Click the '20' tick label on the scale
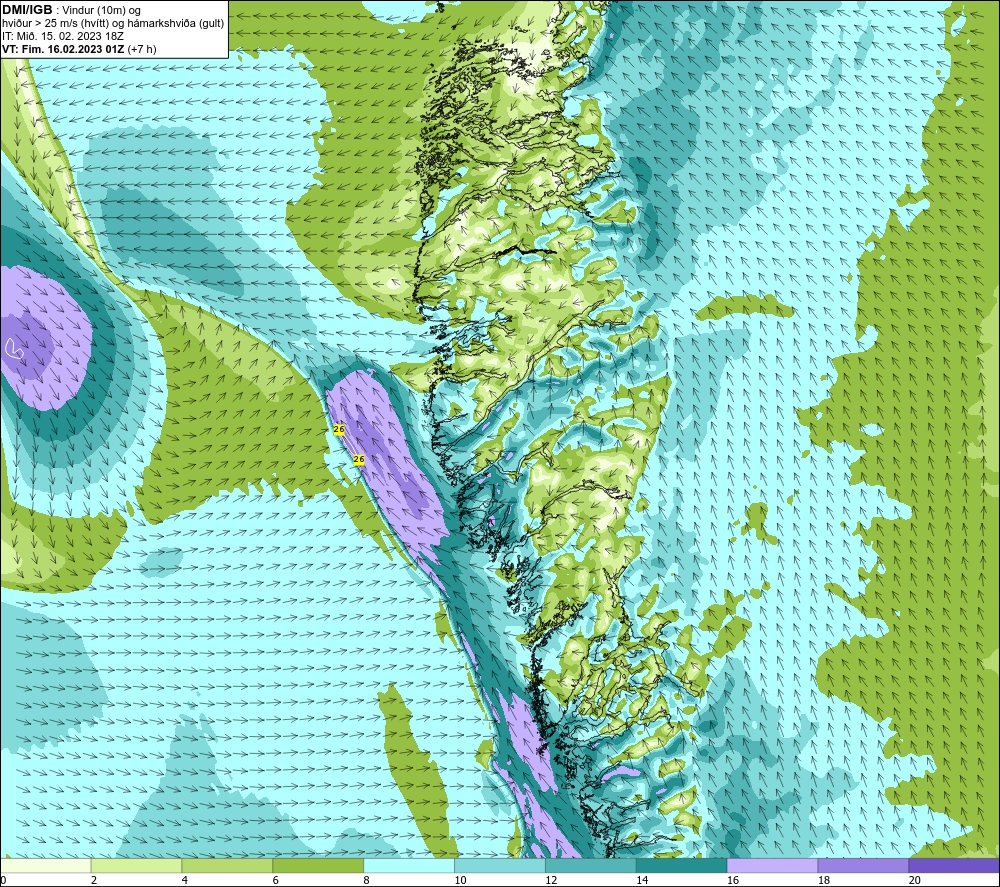This screenshot has height=887, width=1000. [x=915, y=880]
